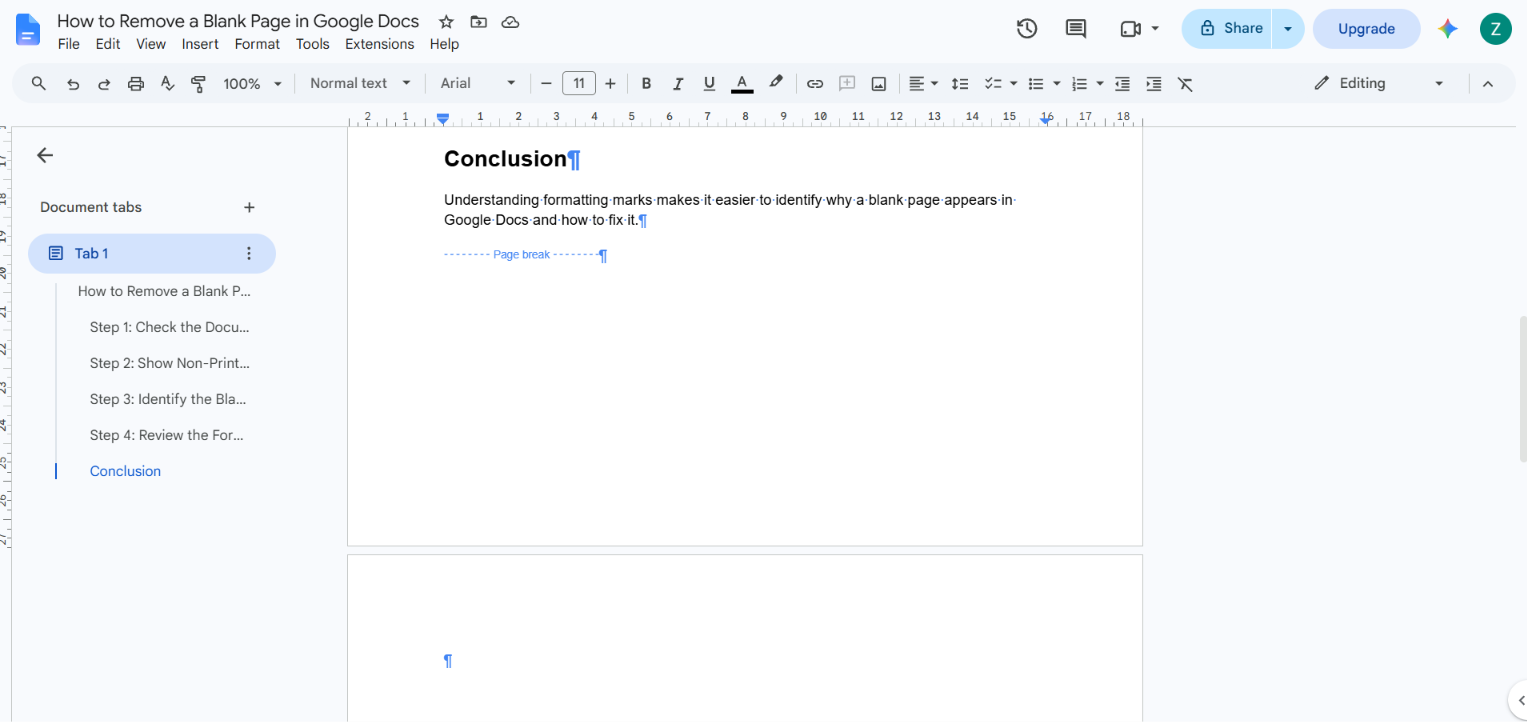Open the comments panel
Image resolution: width=1527 pixels, height=722 pixels.
click(1076, 29)
